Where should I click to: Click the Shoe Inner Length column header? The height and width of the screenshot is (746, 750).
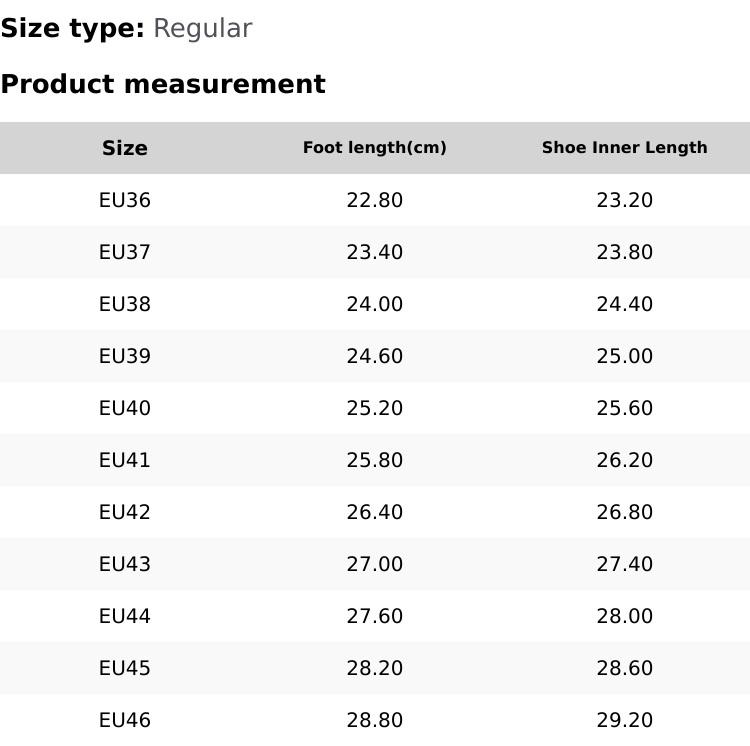624,148
